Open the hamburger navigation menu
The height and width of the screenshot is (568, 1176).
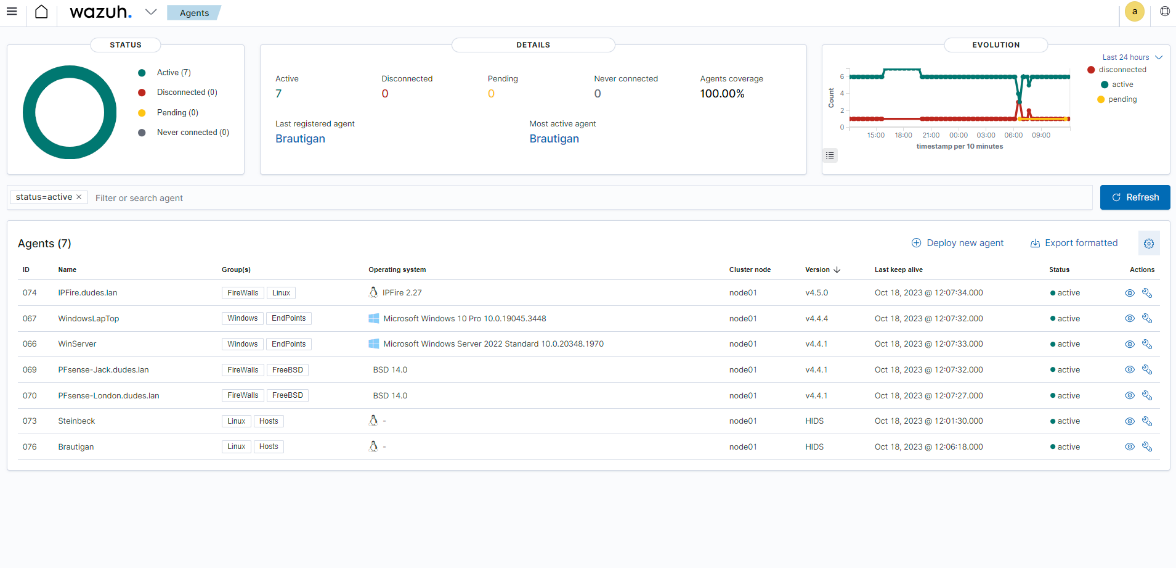(12, 12)
